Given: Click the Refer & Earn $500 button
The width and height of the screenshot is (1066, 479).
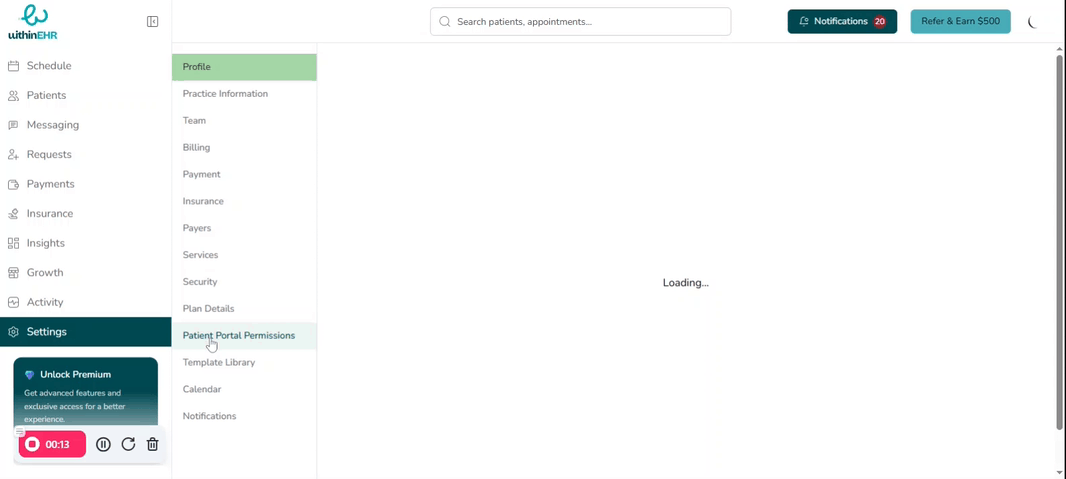Looking at the screenshot, I should tap(960, 21).
